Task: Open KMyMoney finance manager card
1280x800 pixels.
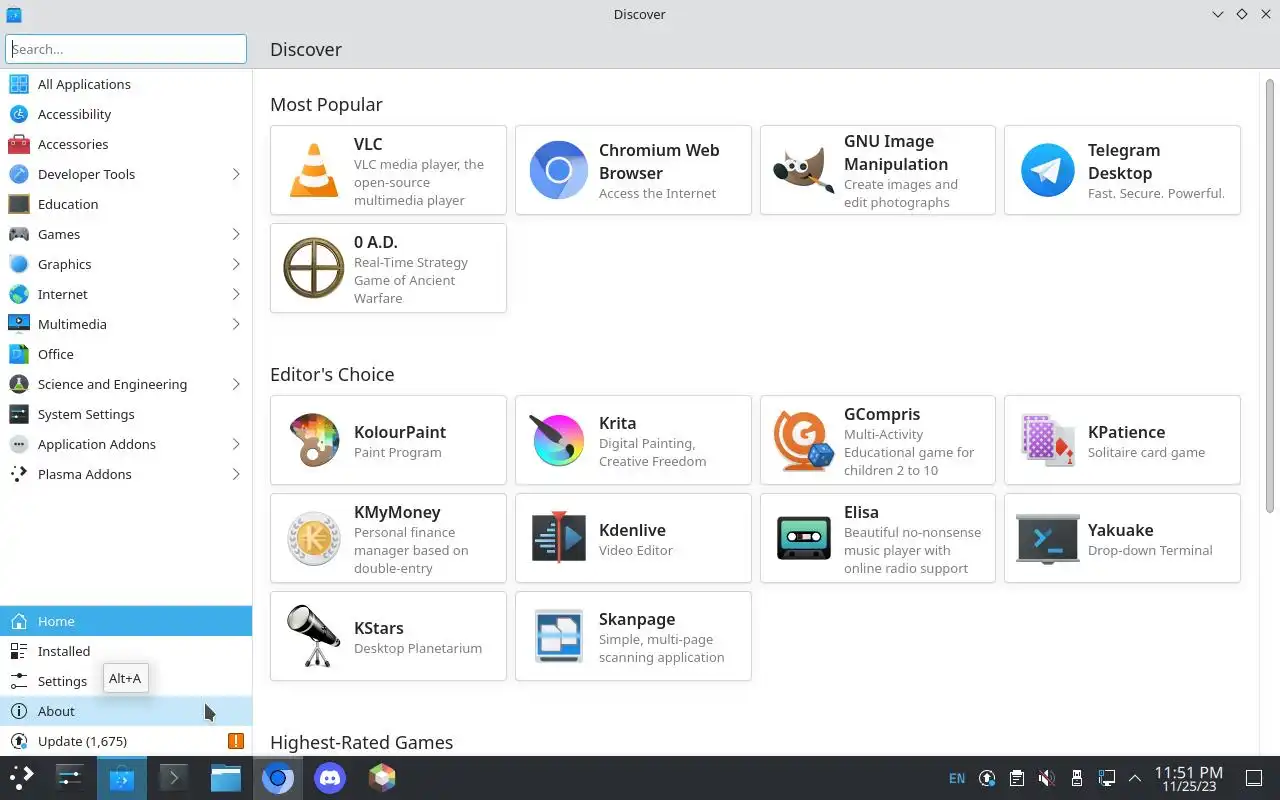Action: [x=388, y=538]
